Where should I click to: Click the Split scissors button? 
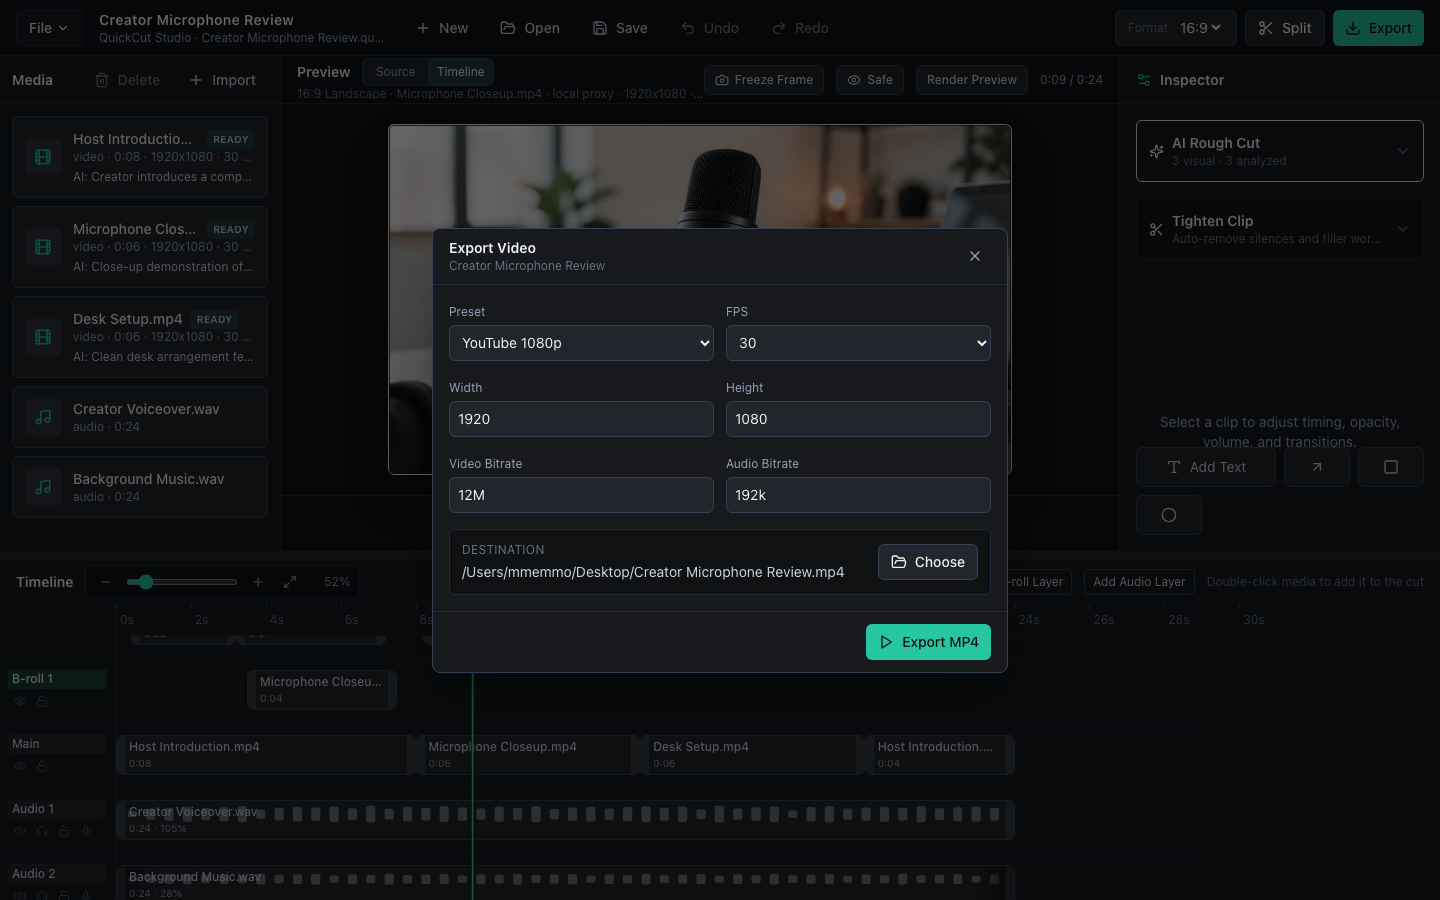click(1285, 28)
